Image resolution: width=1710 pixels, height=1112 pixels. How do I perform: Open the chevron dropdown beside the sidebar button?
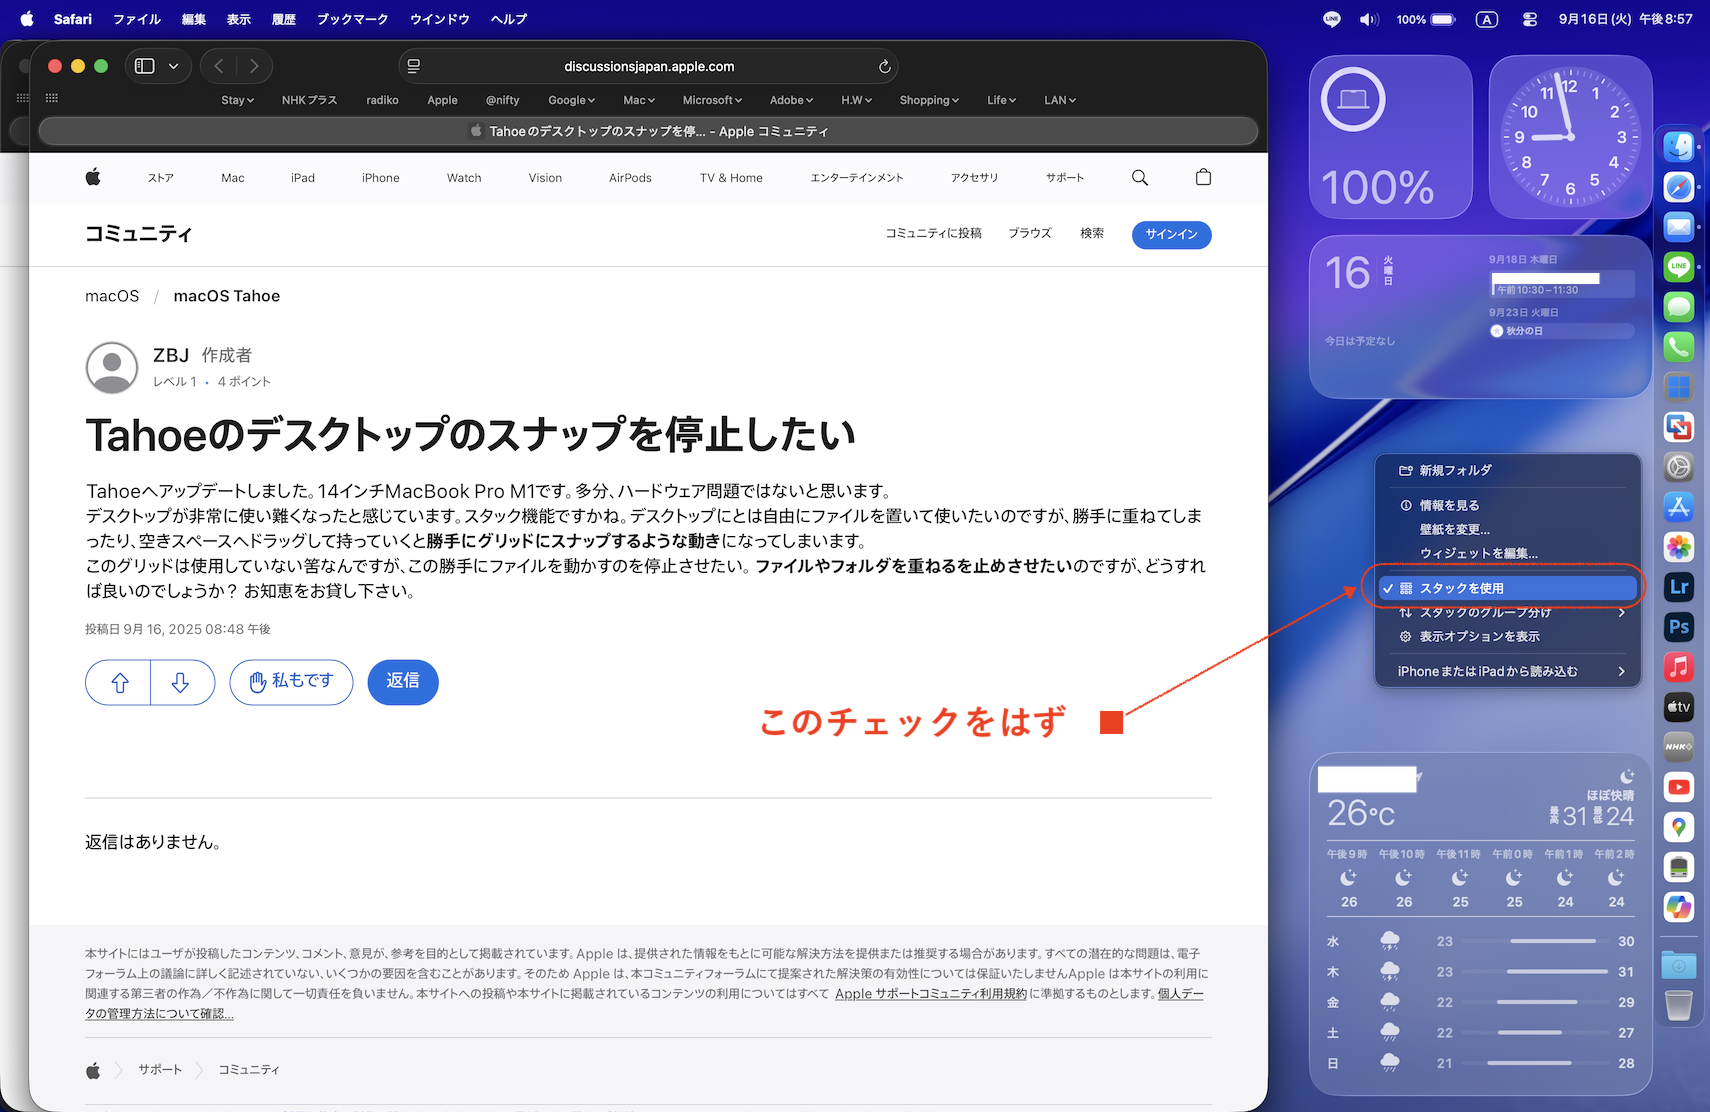174,66
